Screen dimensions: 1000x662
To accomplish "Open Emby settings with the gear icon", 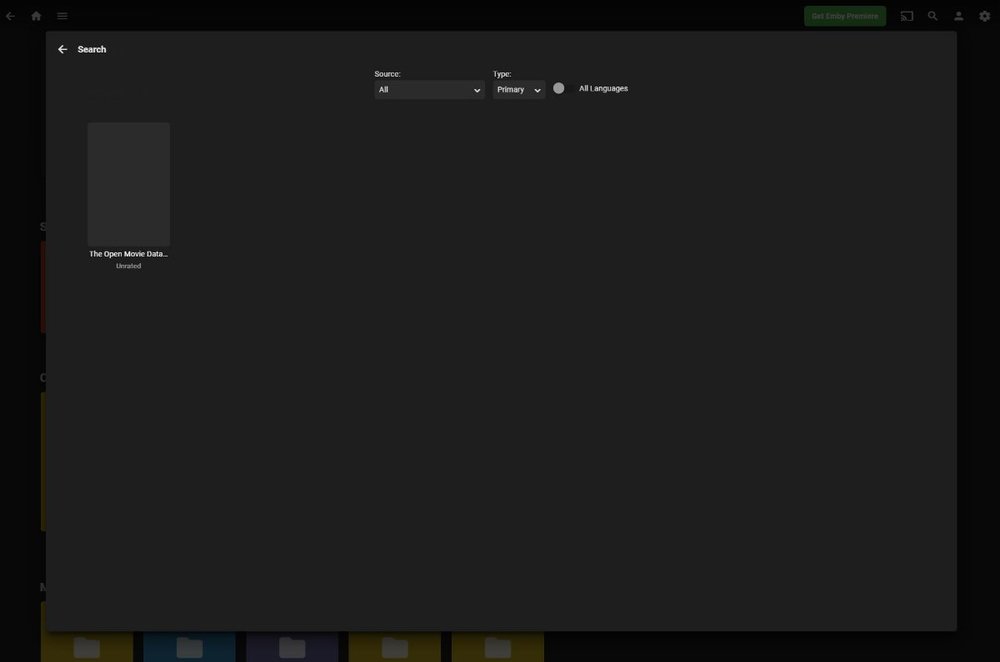I will point(983,15).
